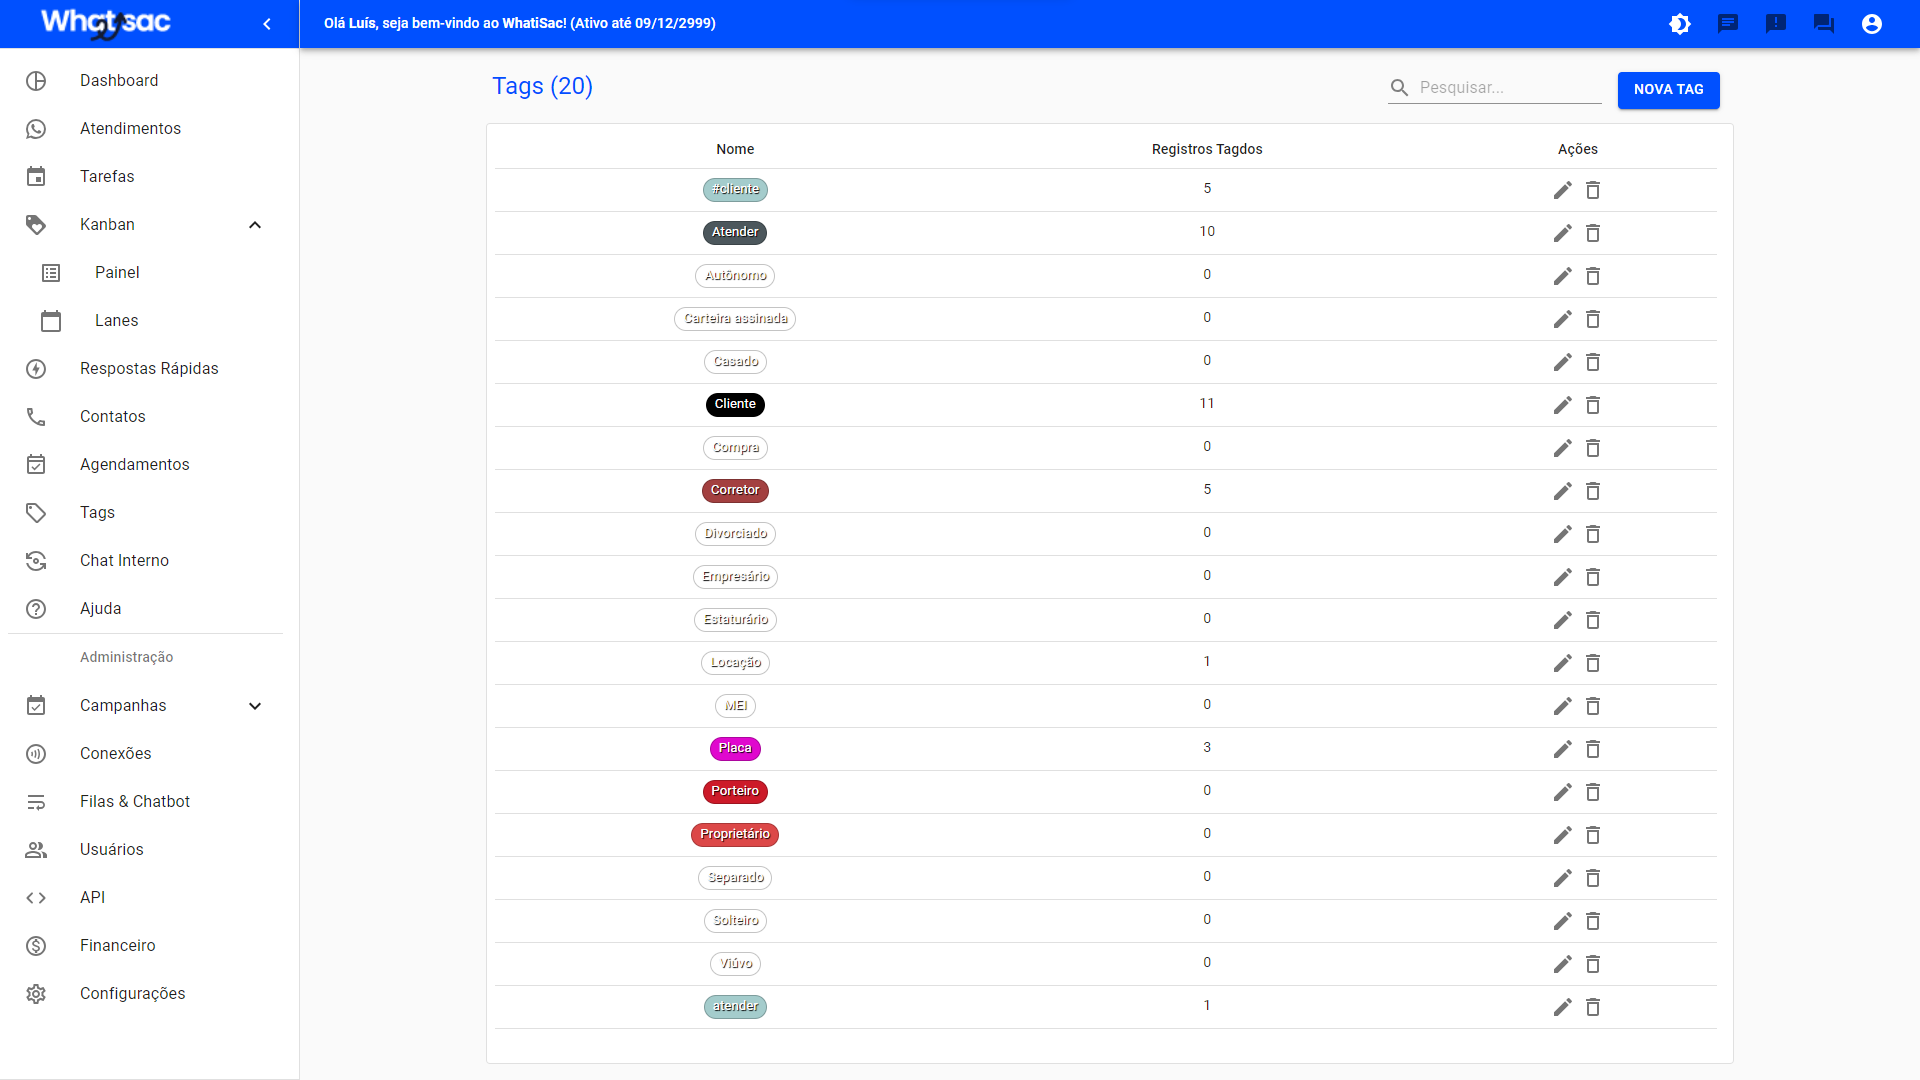Delete the Proprietário tag

(1593, 835)
